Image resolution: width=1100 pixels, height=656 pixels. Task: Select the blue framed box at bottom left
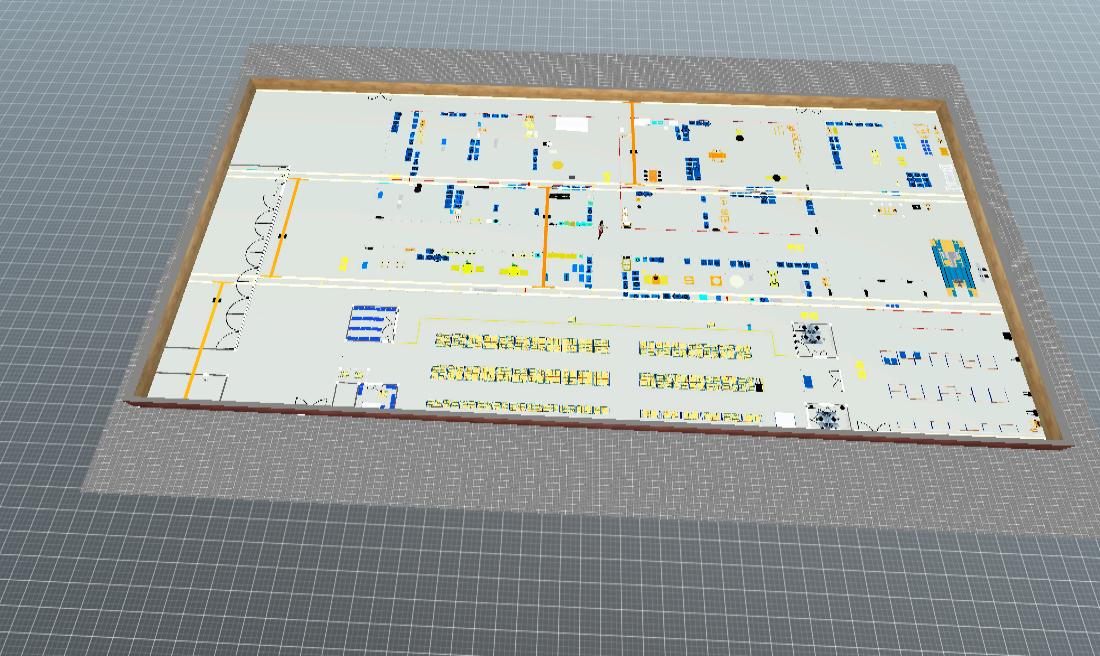(375, 397)
